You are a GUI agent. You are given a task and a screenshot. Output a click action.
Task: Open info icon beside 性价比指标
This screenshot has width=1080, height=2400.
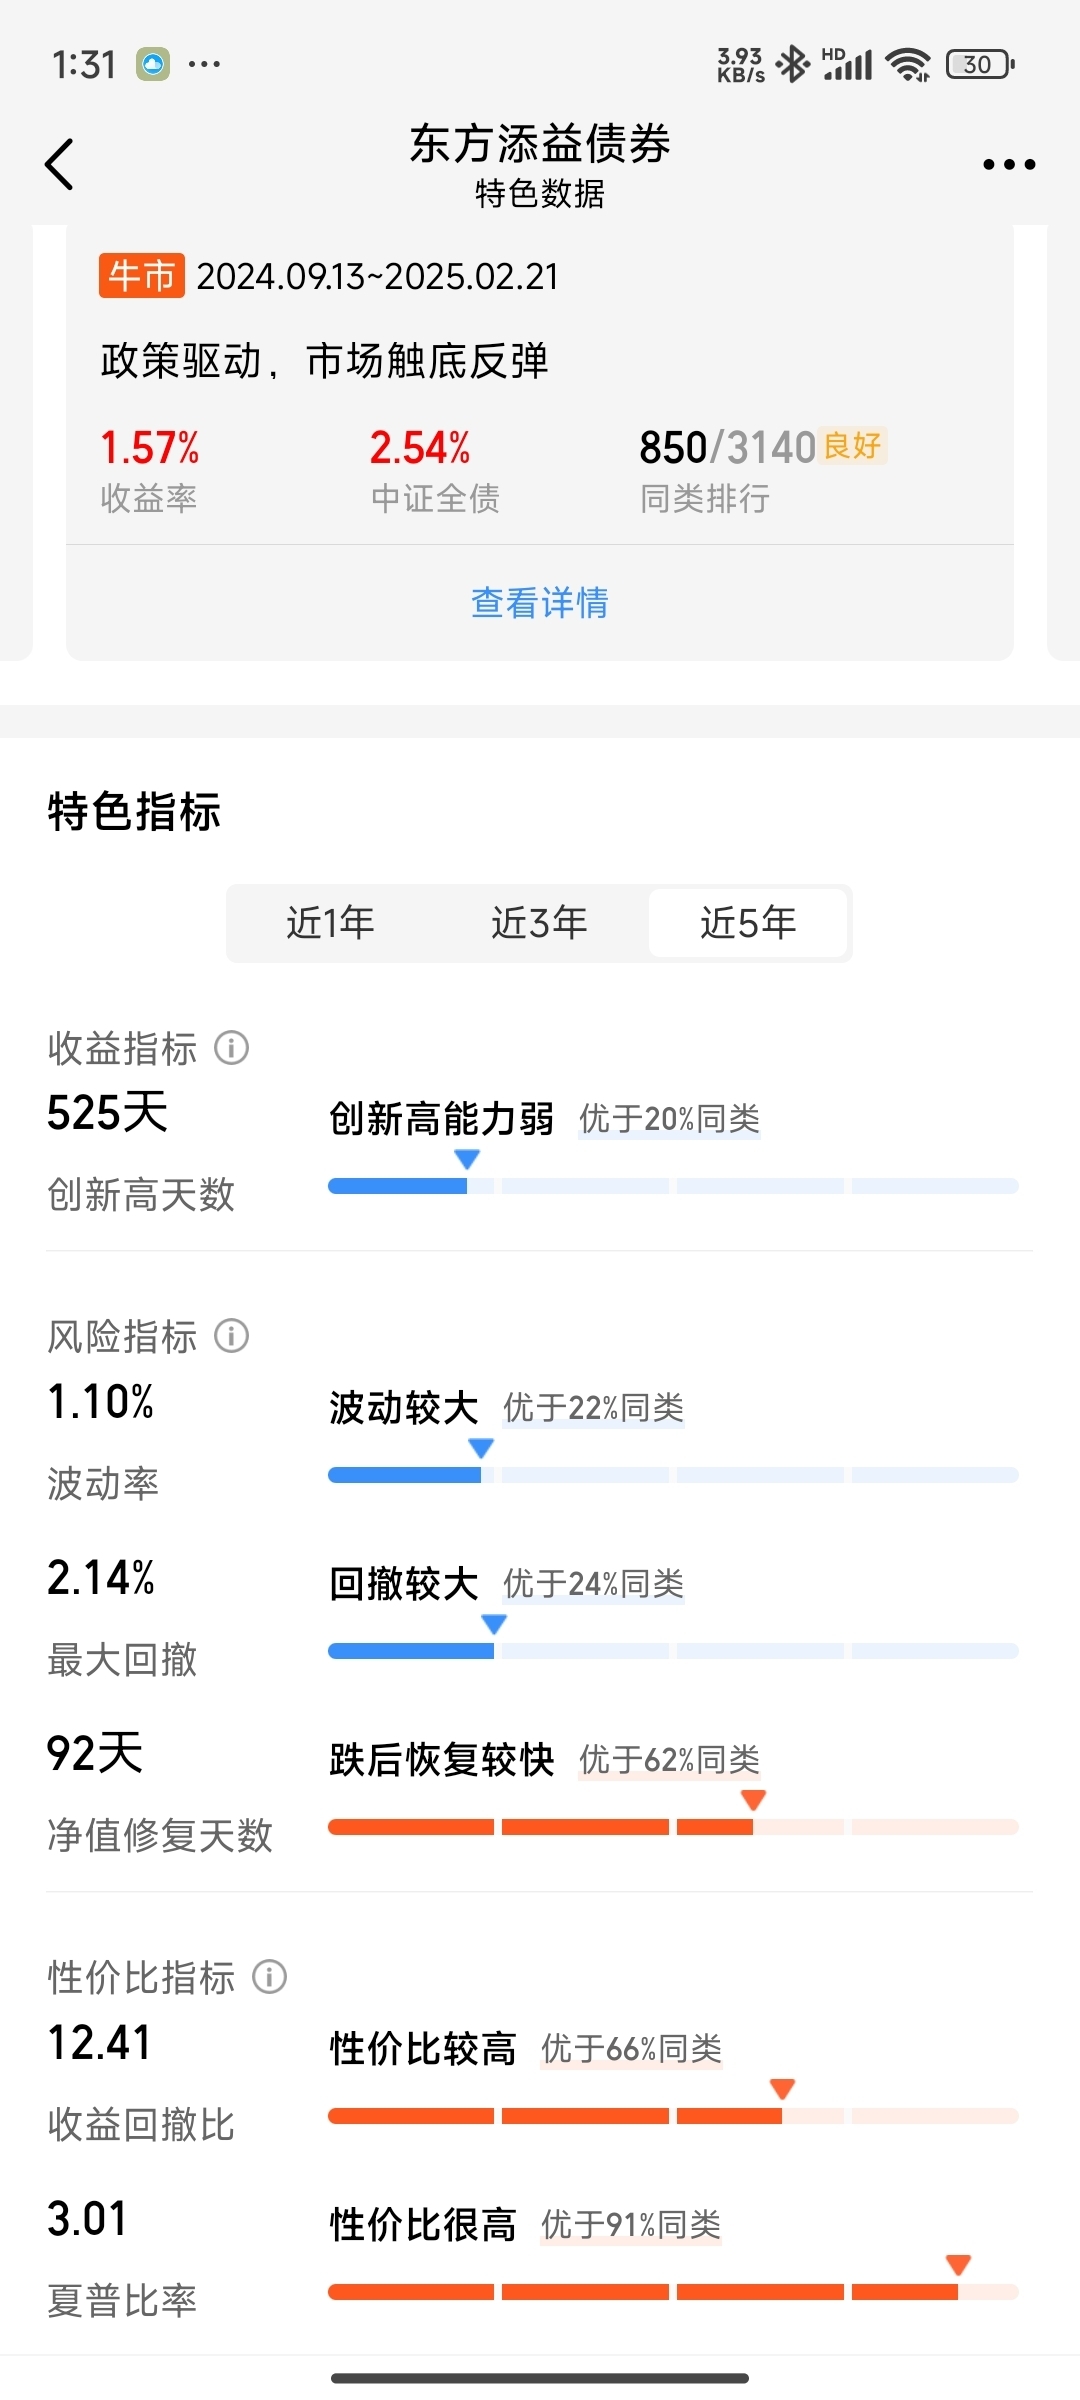click(269, 1976)
